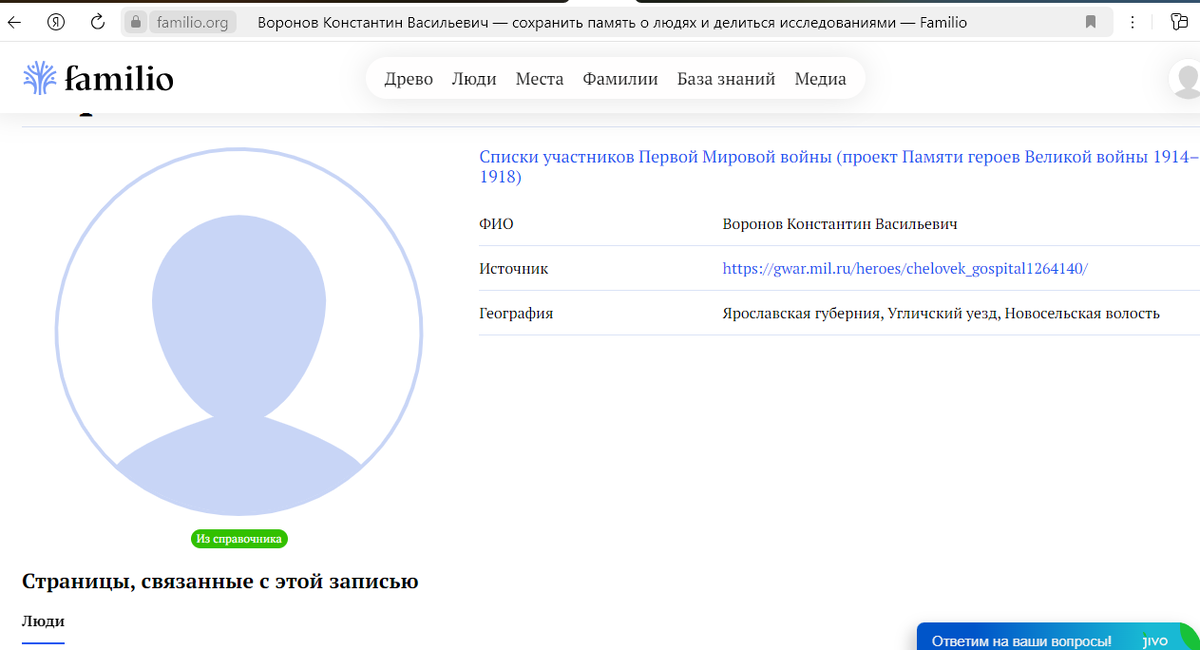Reload the page with refresh icon
The height and width of the screenshot is (650, 1200).
click(x=98, y=21)
